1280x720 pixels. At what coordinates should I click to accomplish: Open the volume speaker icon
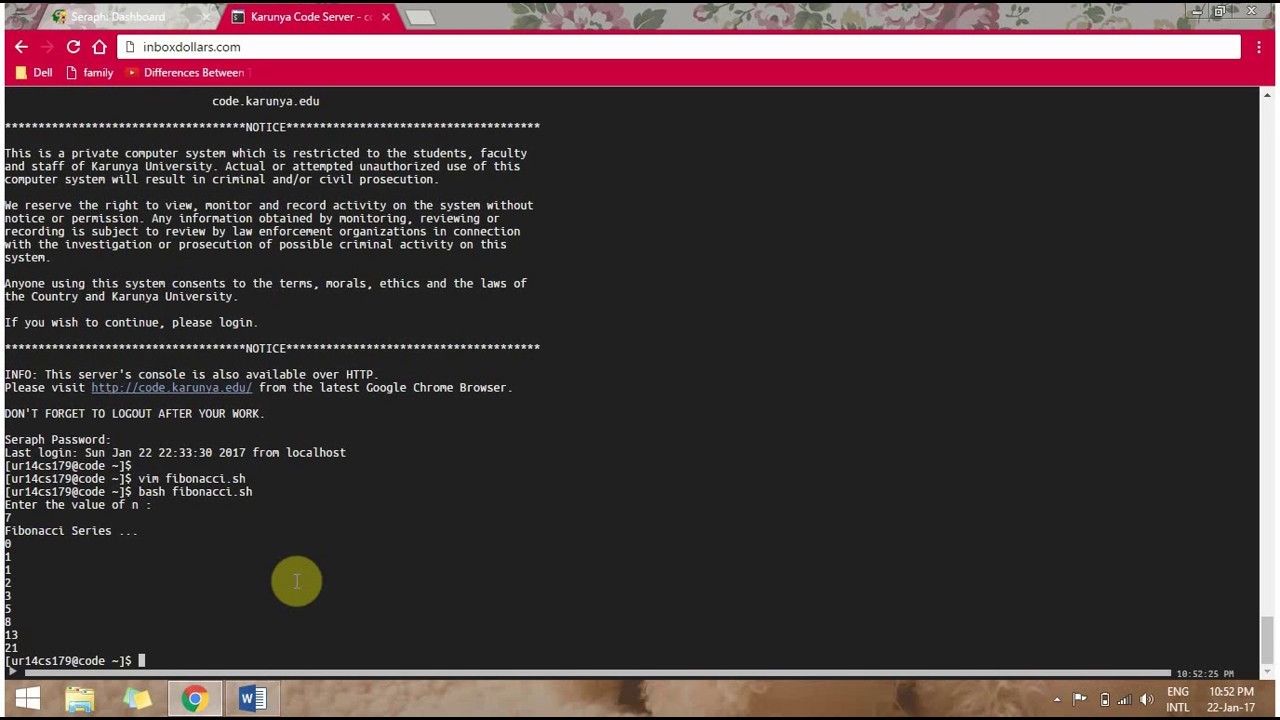[x=1147, y=700]
